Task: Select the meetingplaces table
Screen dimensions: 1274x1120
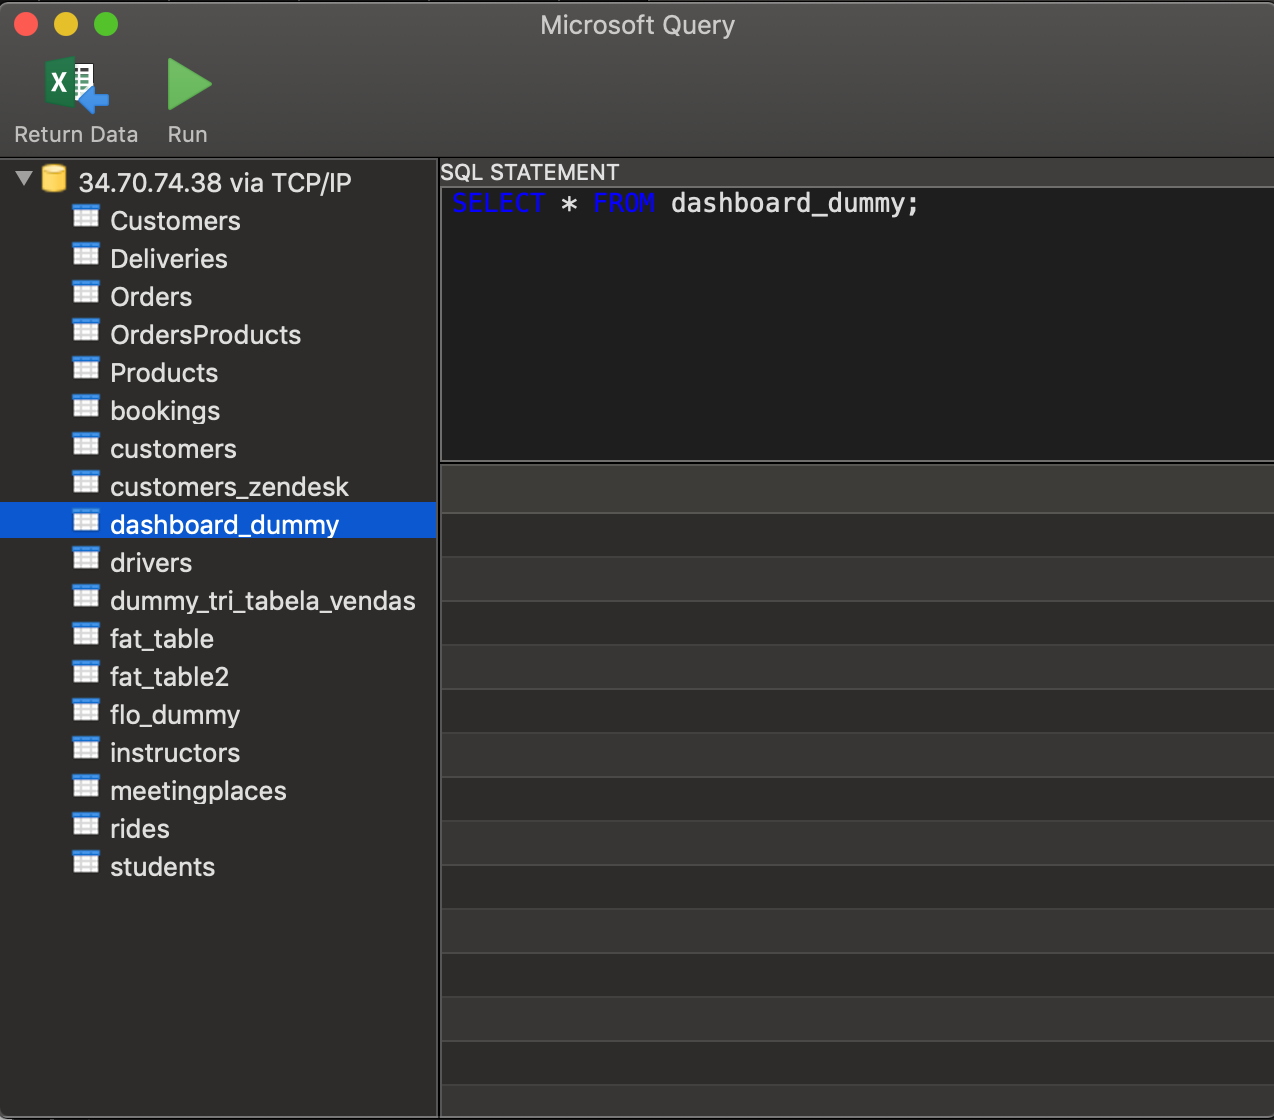Action: click(198, 790)
